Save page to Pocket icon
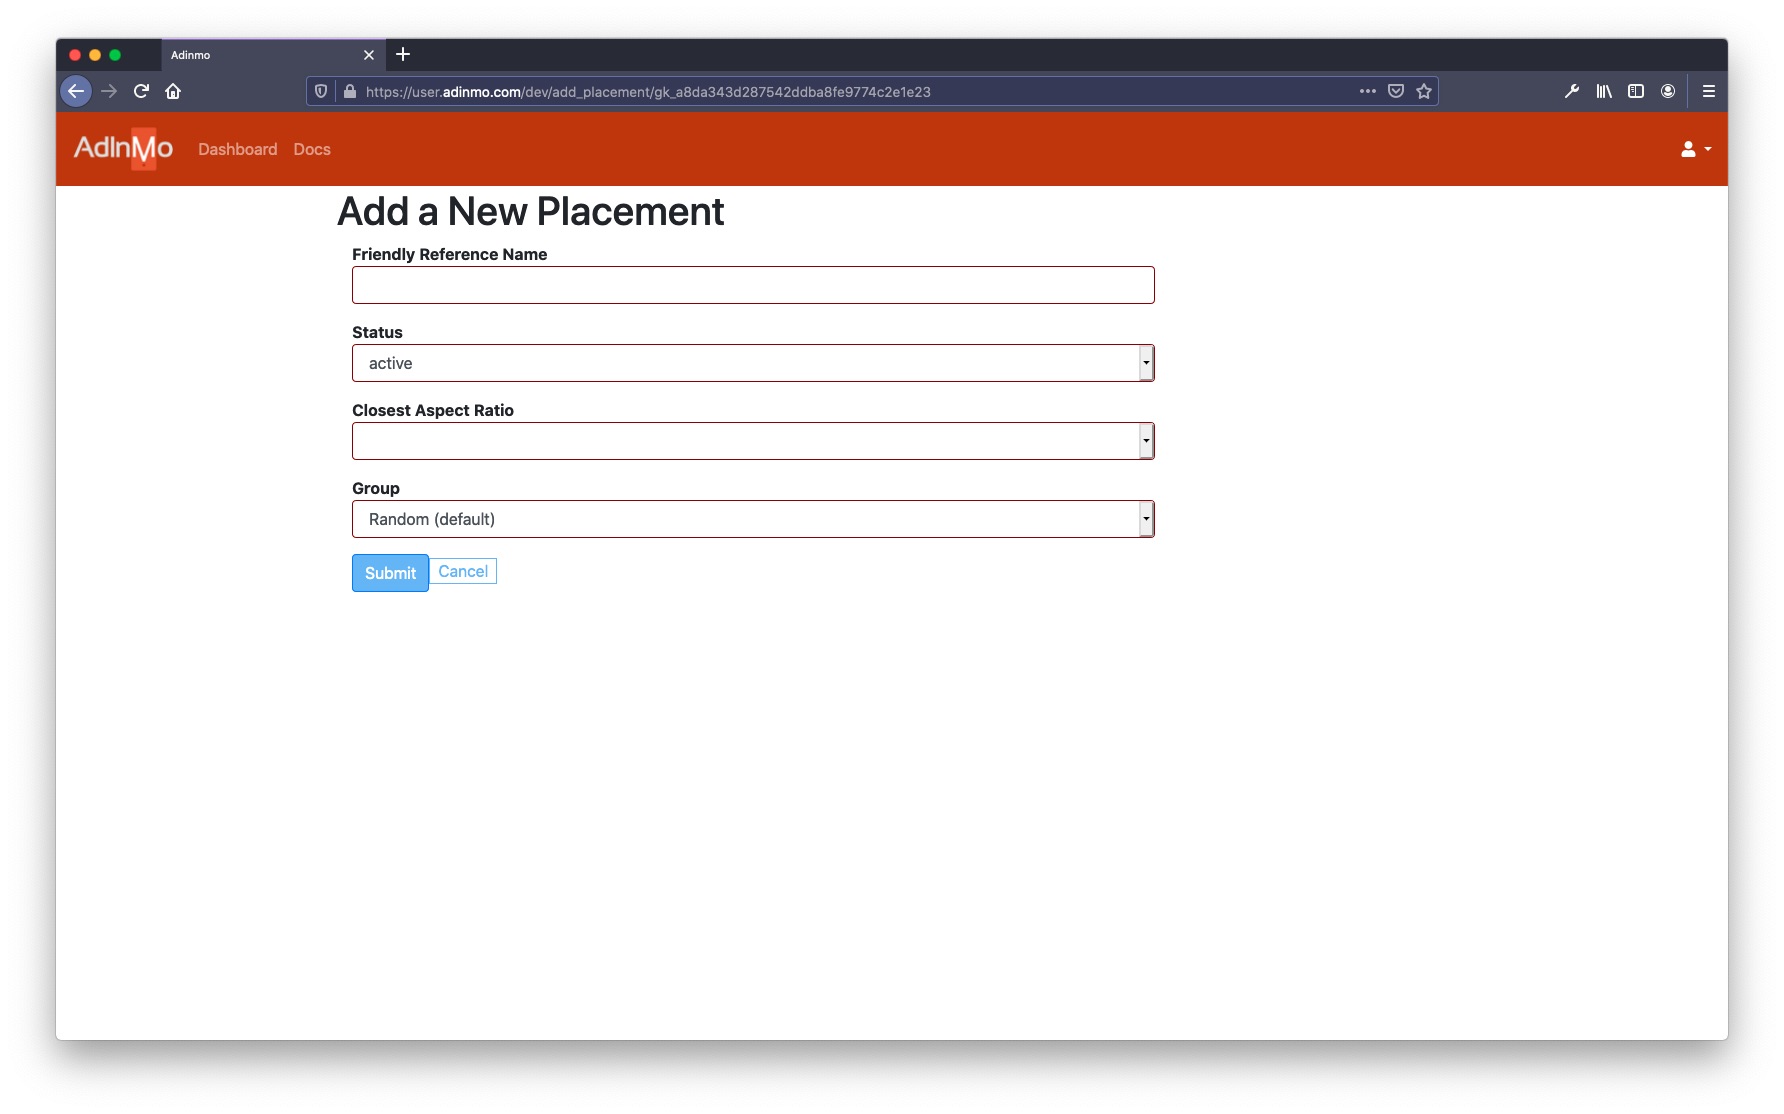The height and width of the screenshot is (1114, 1784). (1396, 91)
